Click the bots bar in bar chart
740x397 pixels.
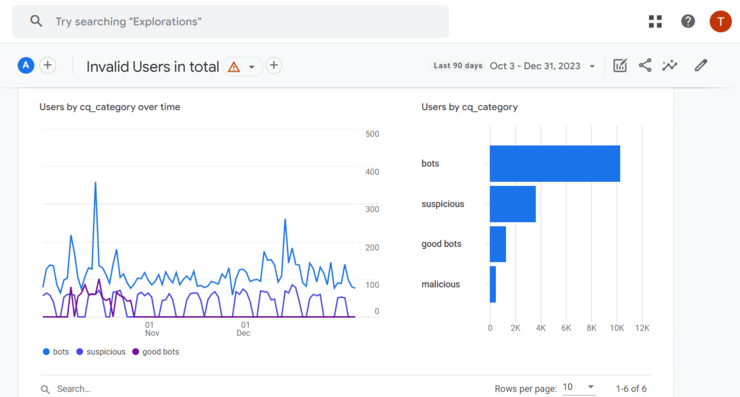point(555,163)
